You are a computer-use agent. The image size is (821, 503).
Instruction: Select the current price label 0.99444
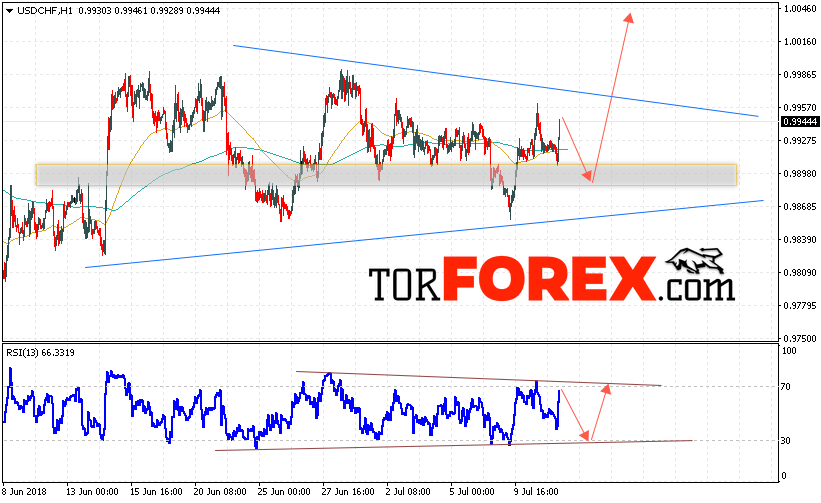click(800, 122)
